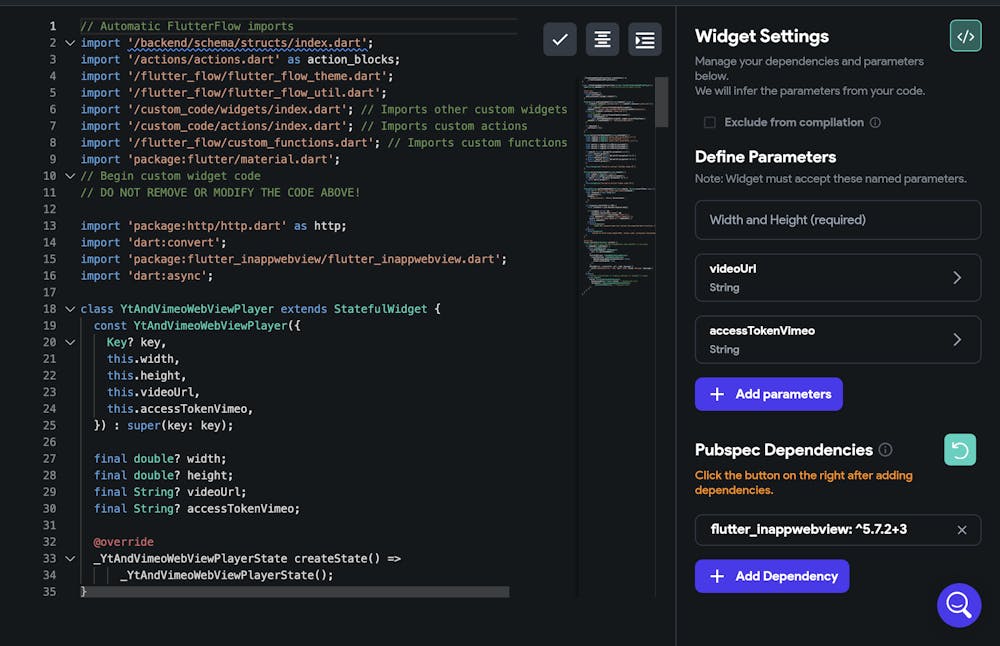Click the green </> code icon
1000x646 pixels.
(x=964, y=36)
